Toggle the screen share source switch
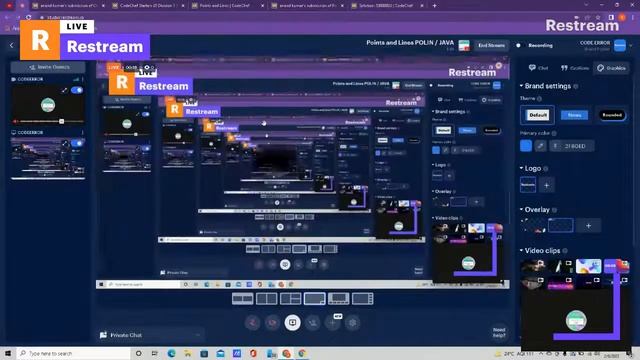This screenshot has width=640, height=360. (x=77, y=143)
